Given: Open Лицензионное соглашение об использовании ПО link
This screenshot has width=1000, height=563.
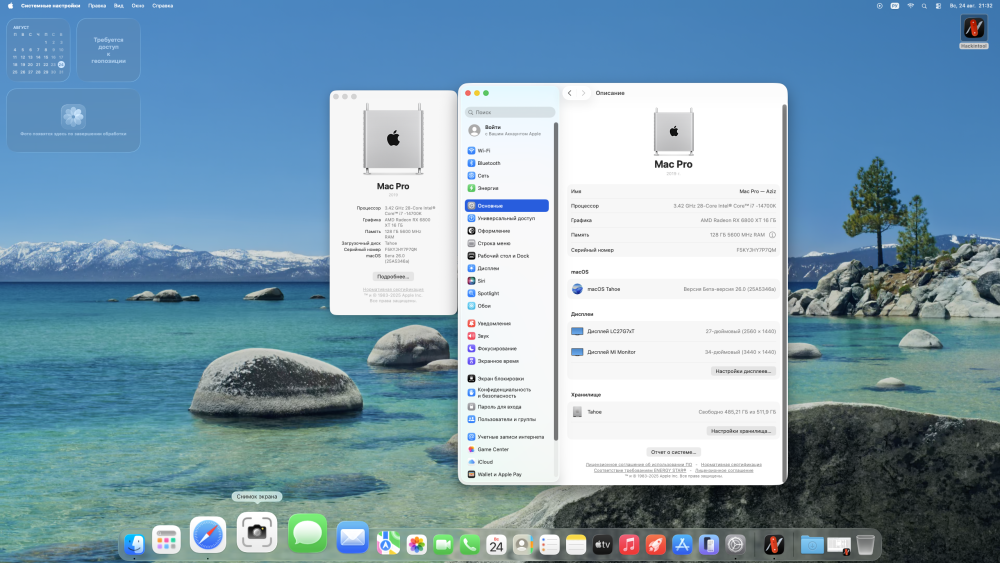Looking at the screenshot, I should pyautogui.click(x=638, y=465).
